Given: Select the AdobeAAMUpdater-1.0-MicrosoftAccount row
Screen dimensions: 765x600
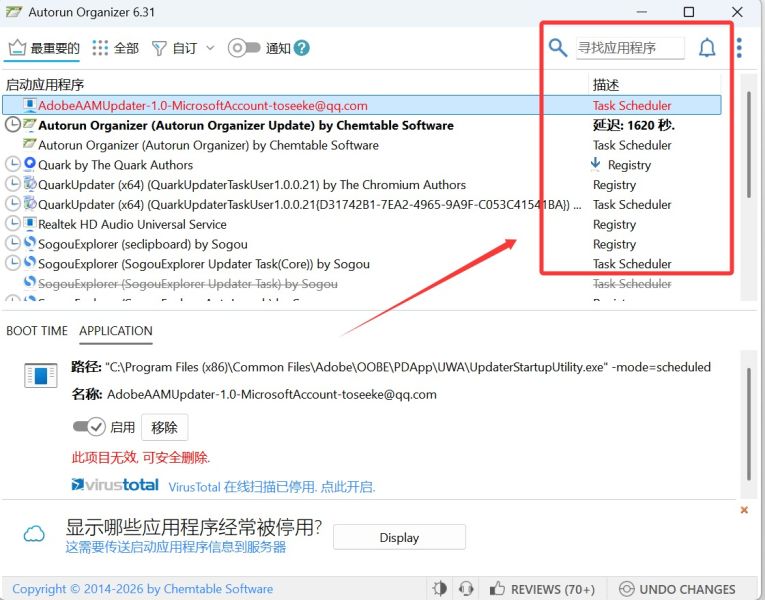Looking at the screenshot, I should point(362,105).
